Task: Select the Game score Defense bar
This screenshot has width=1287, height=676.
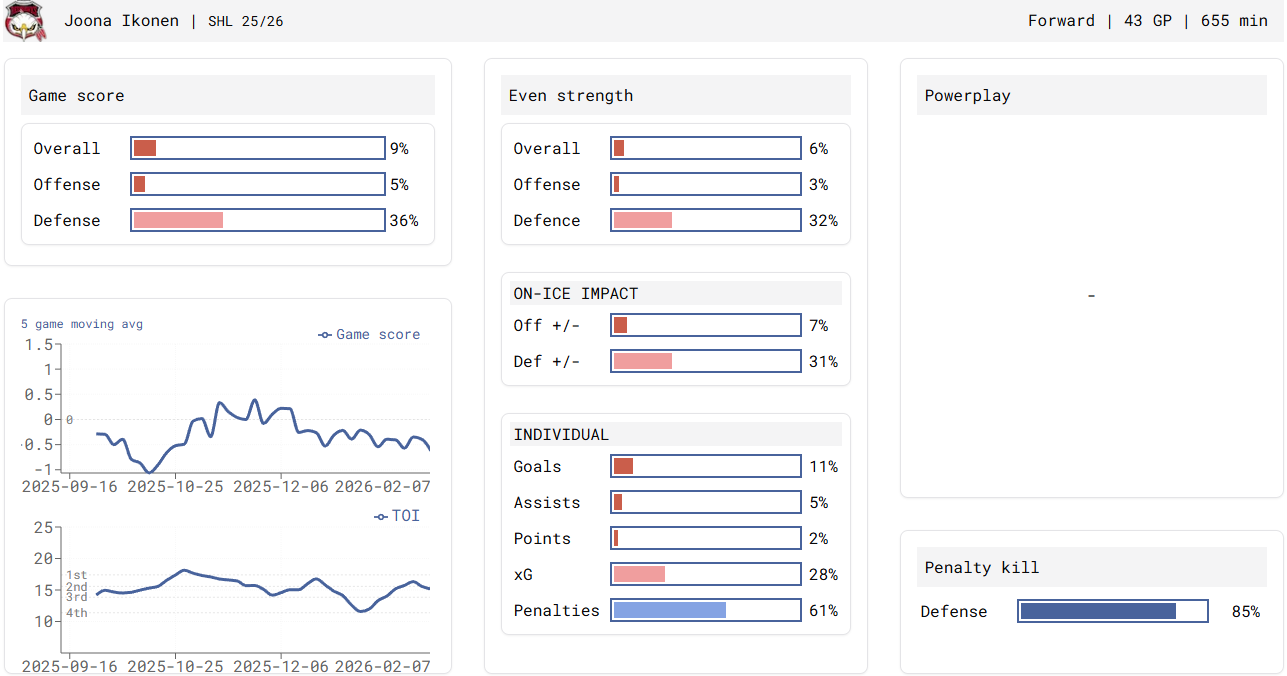Action: click(258, 220)
